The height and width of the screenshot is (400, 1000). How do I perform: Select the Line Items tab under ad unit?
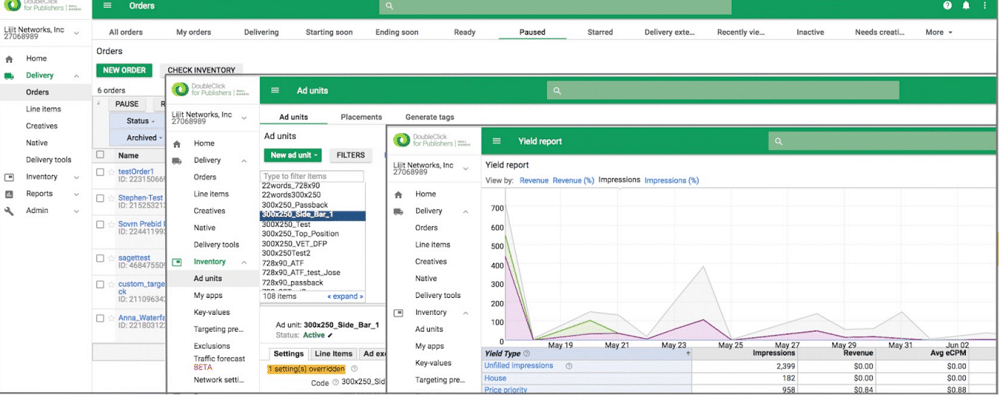(334, 354)
